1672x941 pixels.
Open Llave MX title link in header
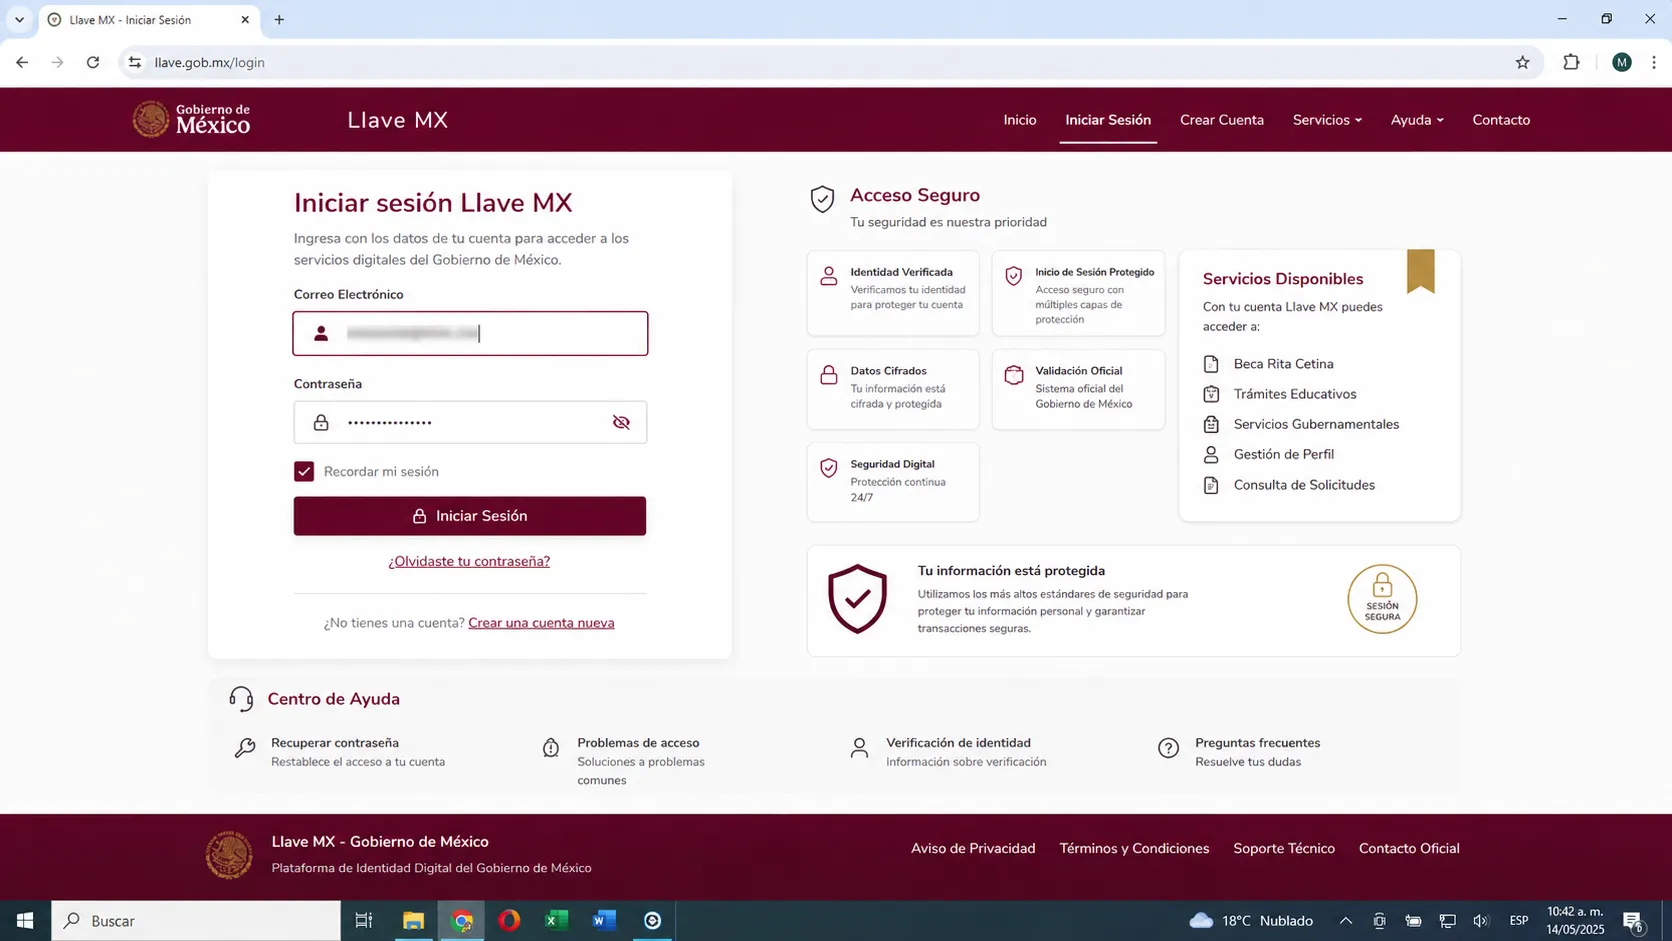pos(397,120)
